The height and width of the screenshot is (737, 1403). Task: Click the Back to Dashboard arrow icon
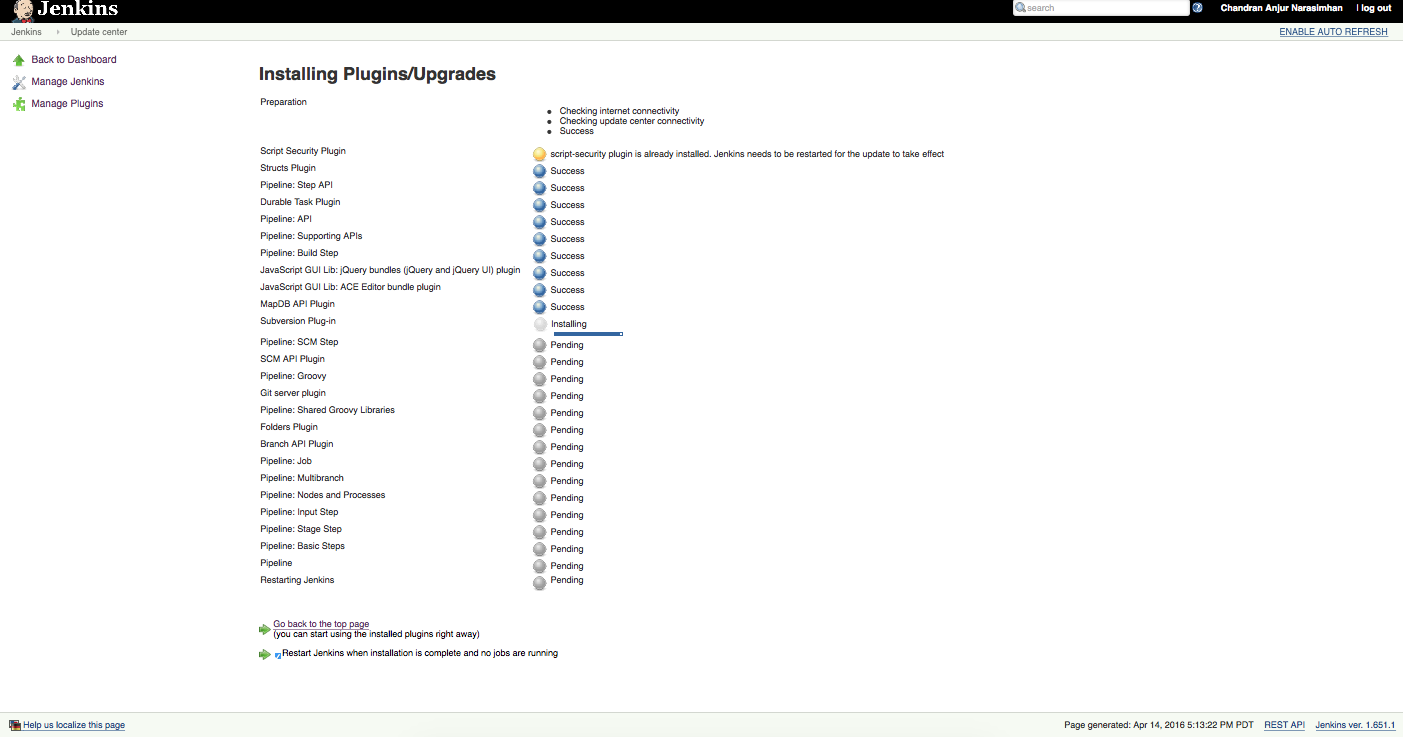pyautogui.click(x=18, y=60)
